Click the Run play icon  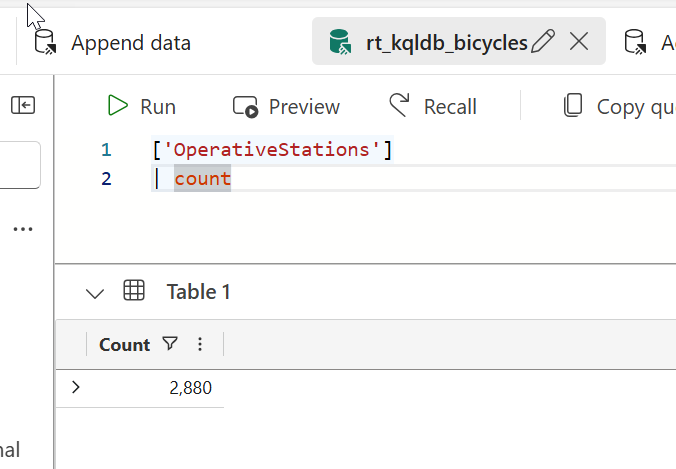118,106
